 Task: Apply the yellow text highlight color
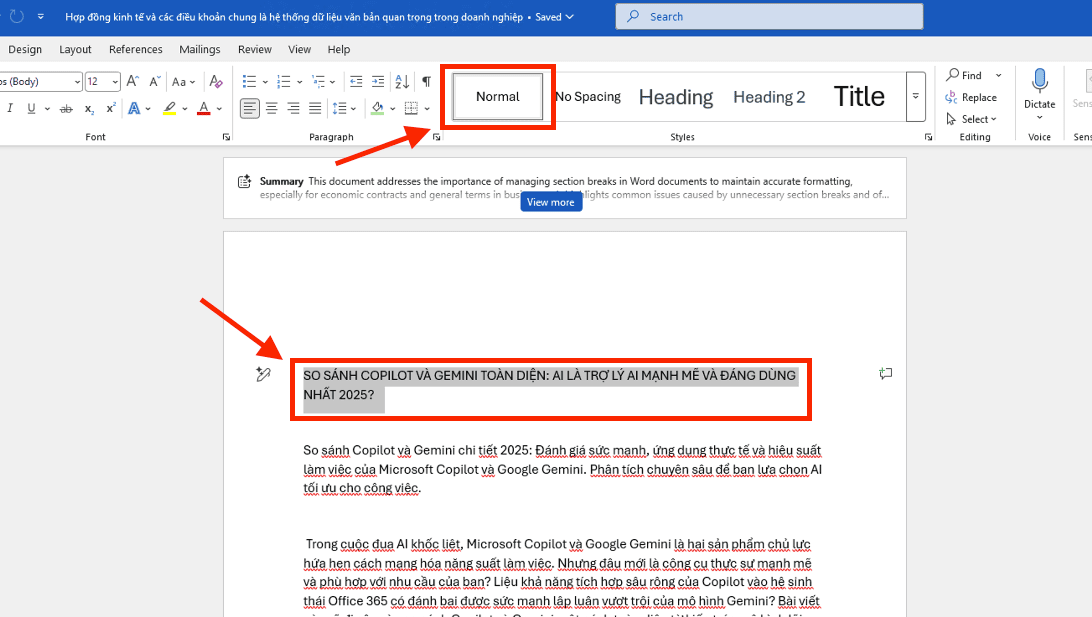(x=169, y=108)
